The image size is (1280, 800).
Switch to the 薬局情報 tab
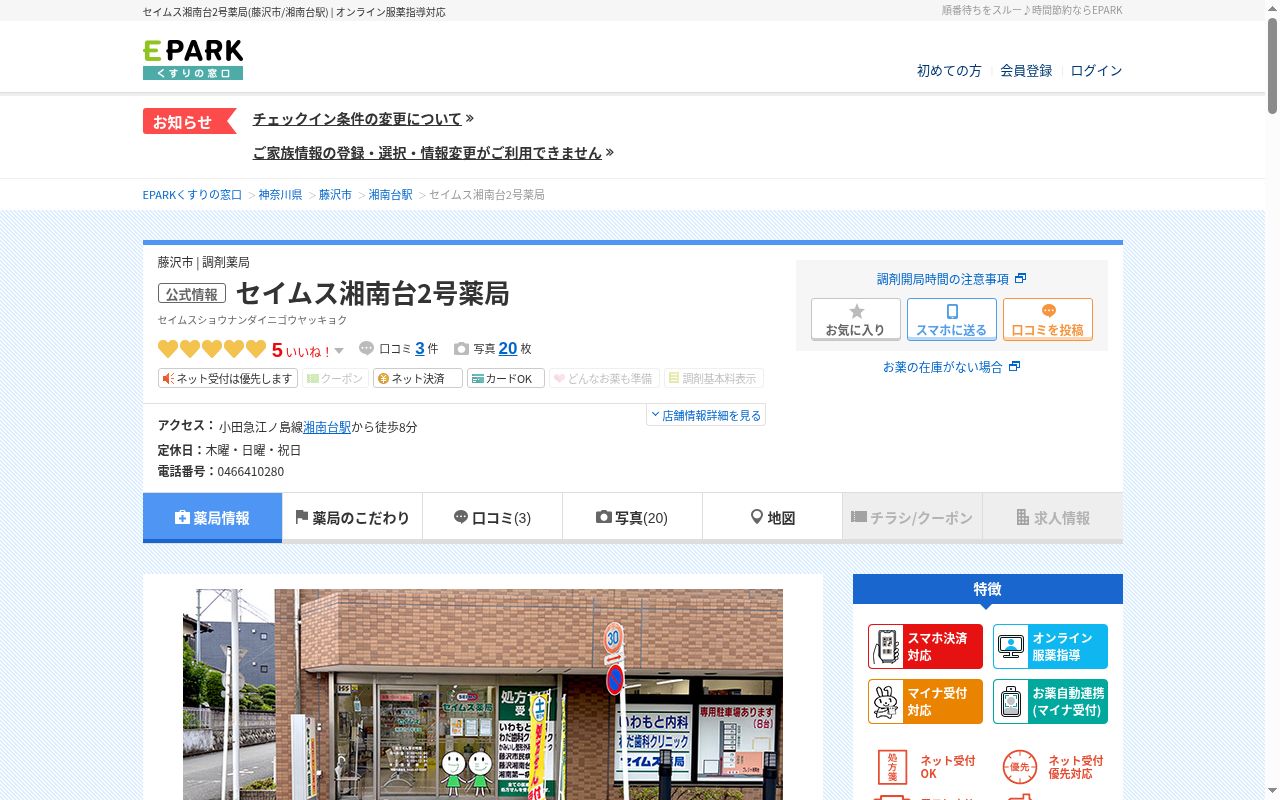click(212, 518)
